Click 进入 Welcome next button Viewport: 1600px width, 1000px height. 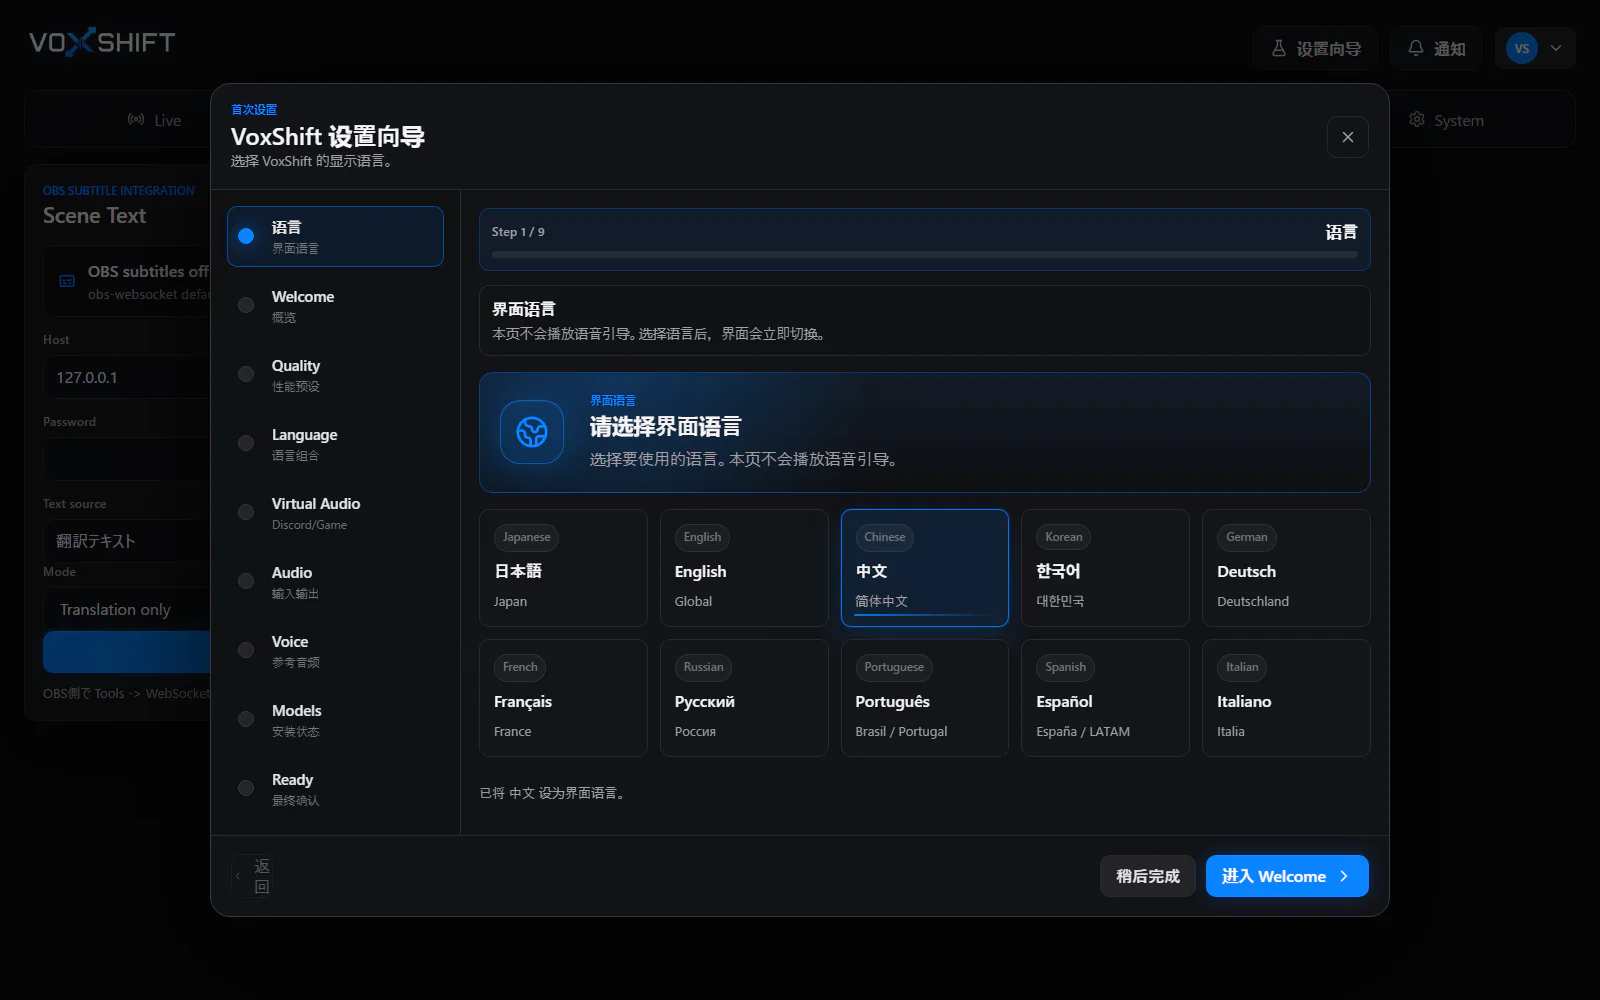(x=1287, y=876)
